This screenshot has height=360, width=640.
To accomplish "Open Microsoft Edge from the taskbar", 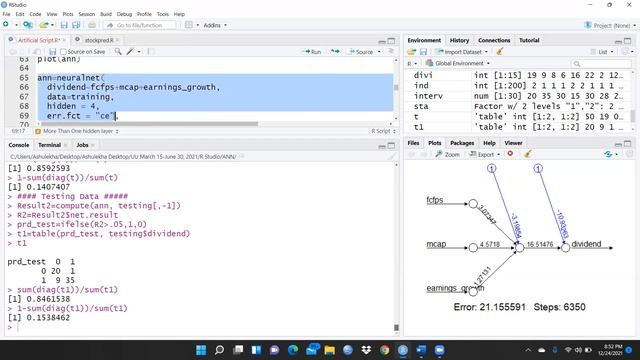I will pos(293,350).
